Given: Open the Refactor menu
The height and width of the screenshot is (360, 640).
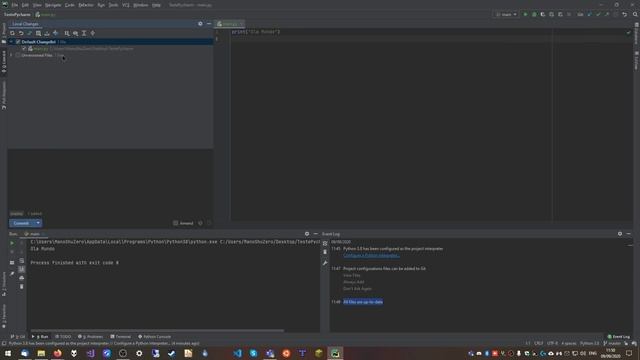Looking at the screenshot, I should 86,5.
